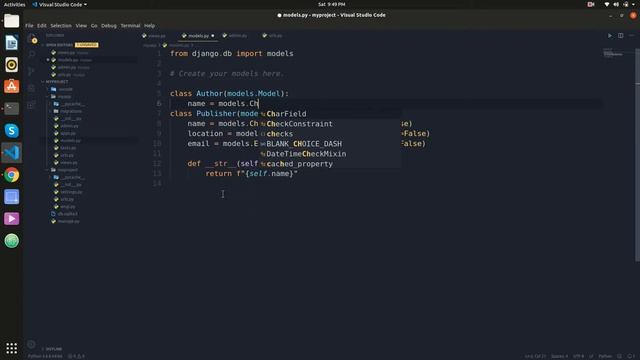The height and width of the screenshot is (360, 640).
Task: Open the Debug menu
Action: [109, 25]
